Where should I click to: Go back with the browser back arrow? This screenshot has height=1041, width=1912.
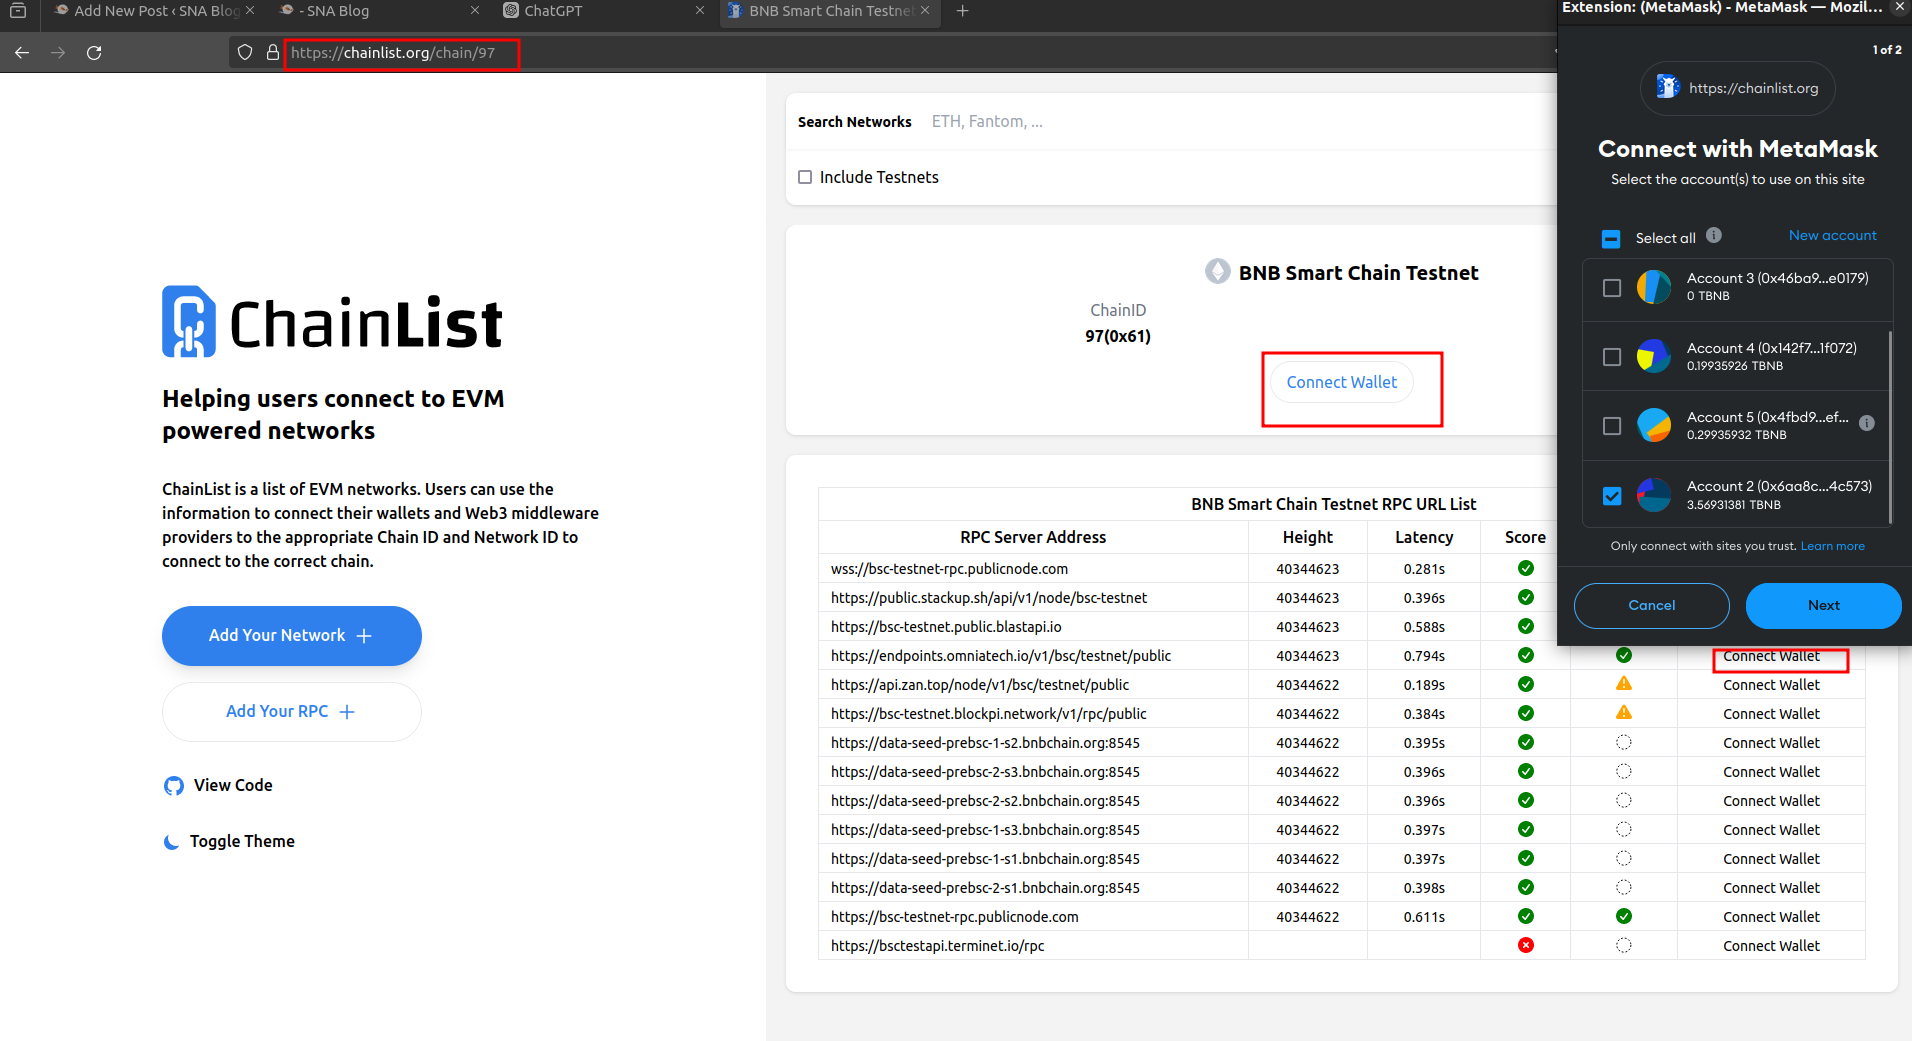pos(22,53)
